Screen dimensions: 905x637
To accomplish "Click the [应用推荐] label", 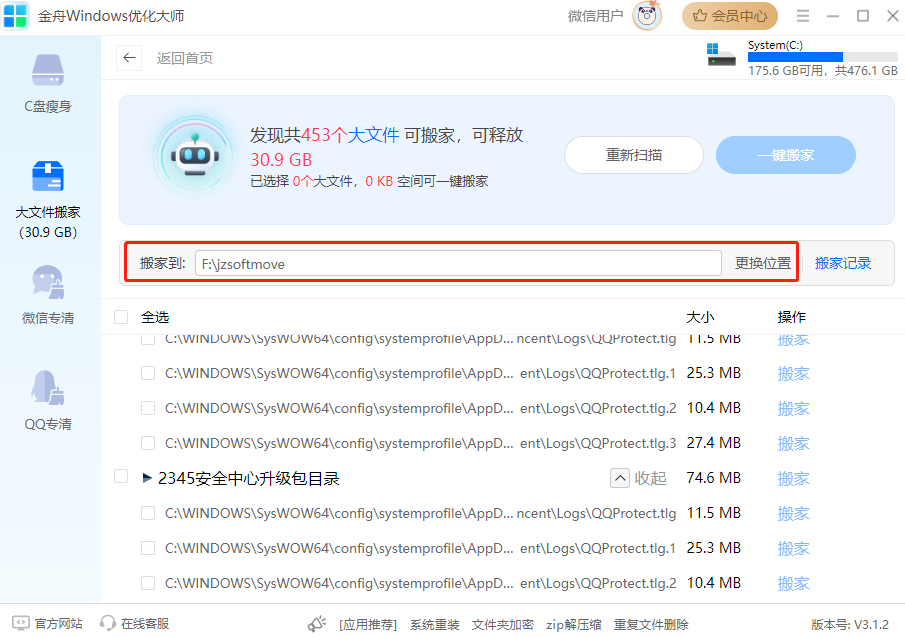I will click(x=368, y=624).
